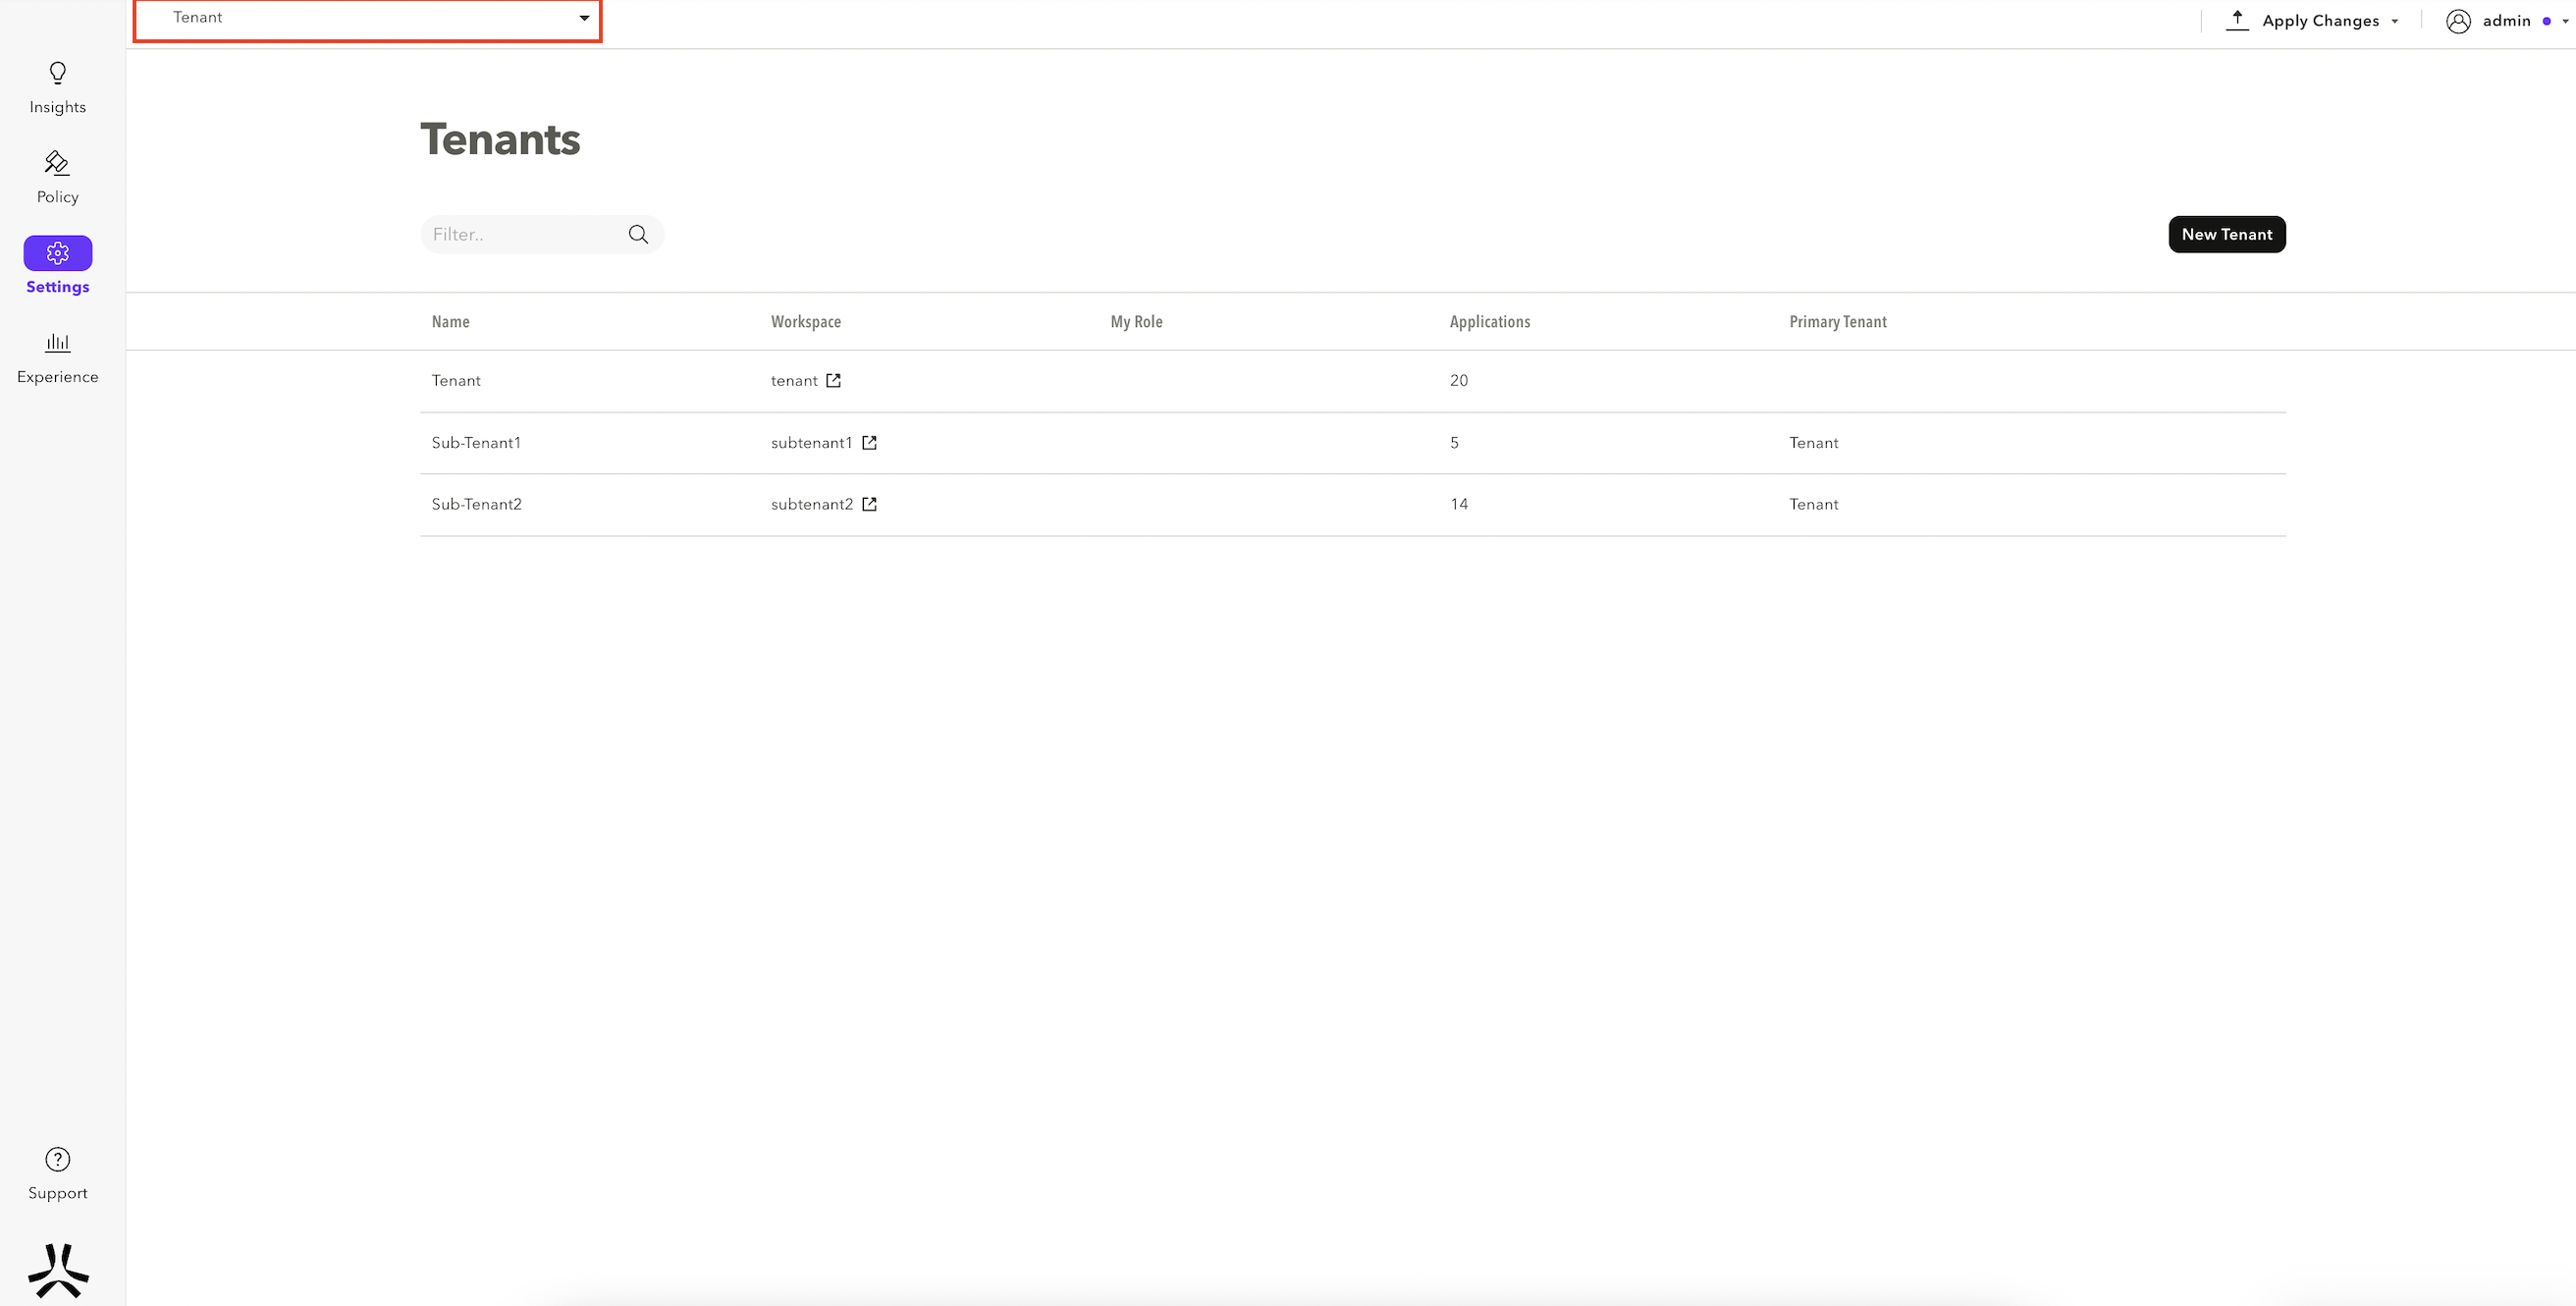Screen dimensions: 2576x1306
Task: Click the New Tenant button
Action: [x=2226, y=234]
